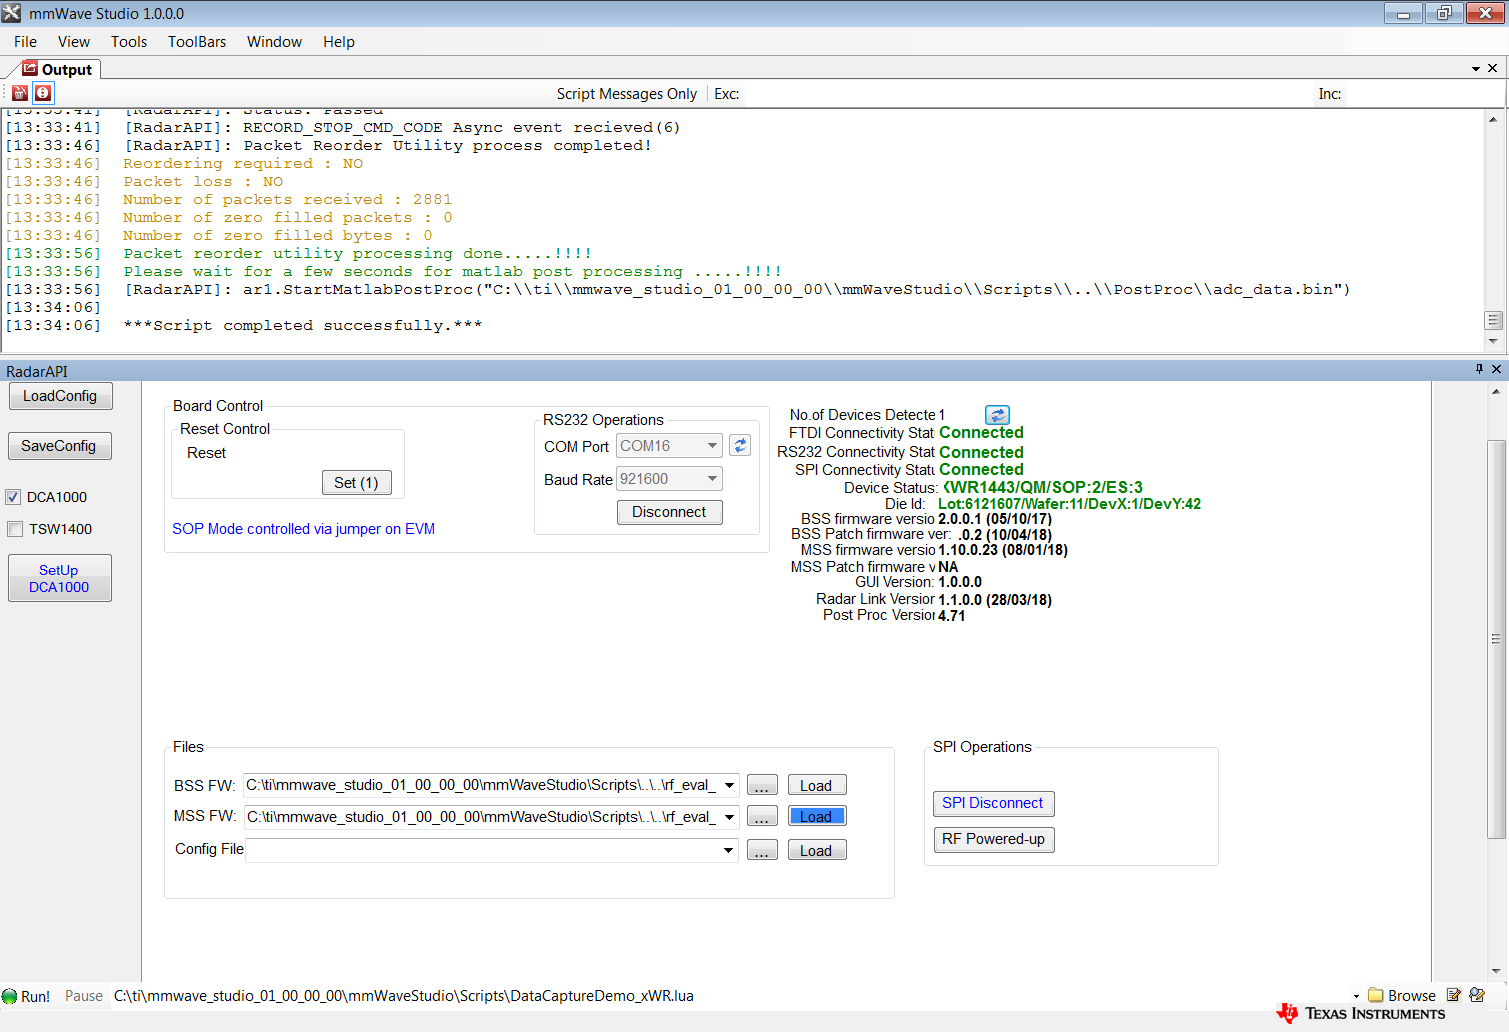Viewport: 1509px width, 1032px height.
Task: Open the Config File dropdown
Action: [729, 851]
